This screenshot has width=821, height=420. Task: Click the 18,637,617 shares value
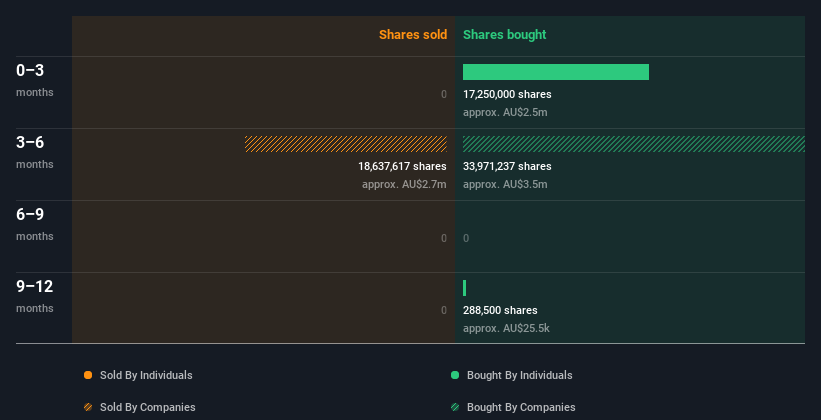click(402, 166)
